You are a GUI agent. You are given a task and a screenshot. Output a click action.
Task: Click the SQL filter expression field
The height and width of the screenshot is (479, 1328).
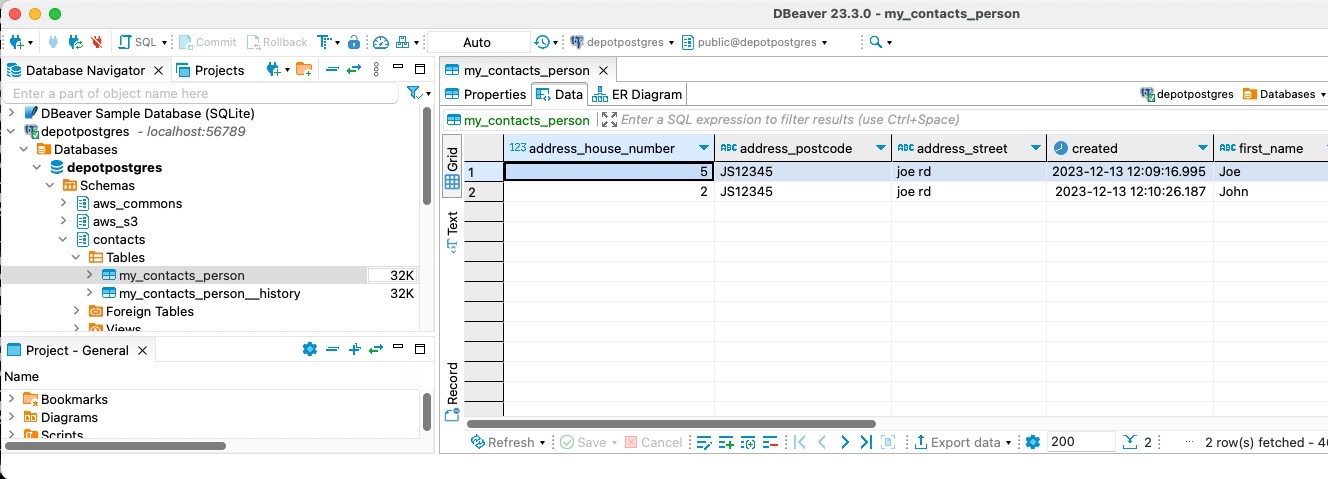pyautogui.click(x=790, y=120)
